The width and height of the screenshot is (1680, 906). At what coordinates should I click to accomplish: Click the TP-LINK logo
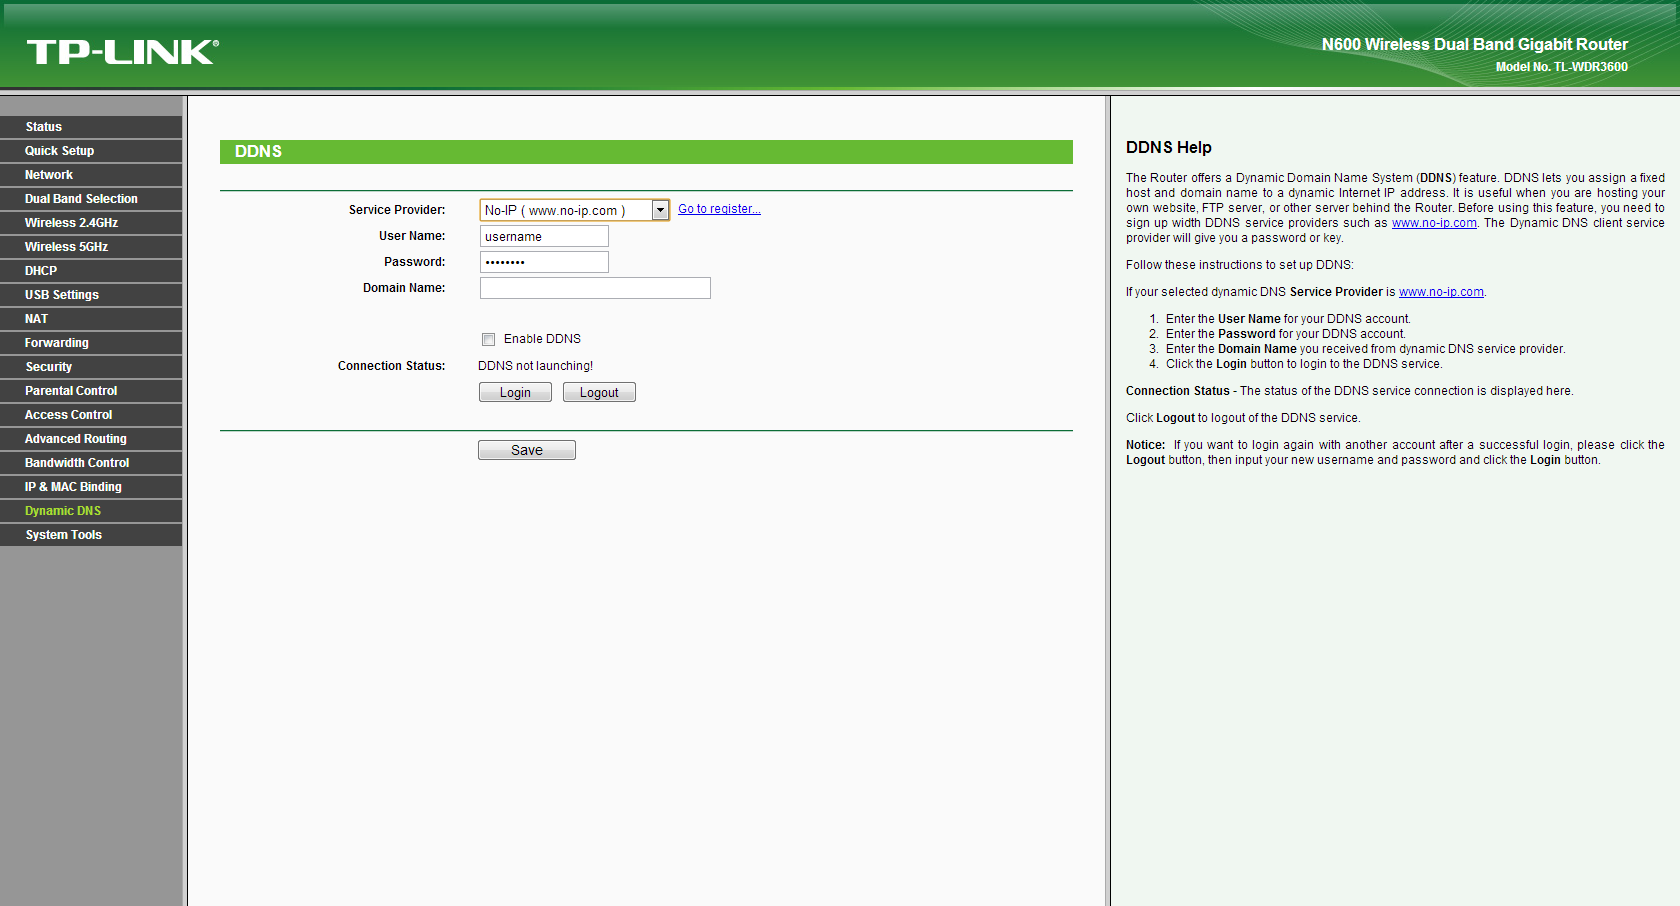pyautogui.click(x=122, y=52)
